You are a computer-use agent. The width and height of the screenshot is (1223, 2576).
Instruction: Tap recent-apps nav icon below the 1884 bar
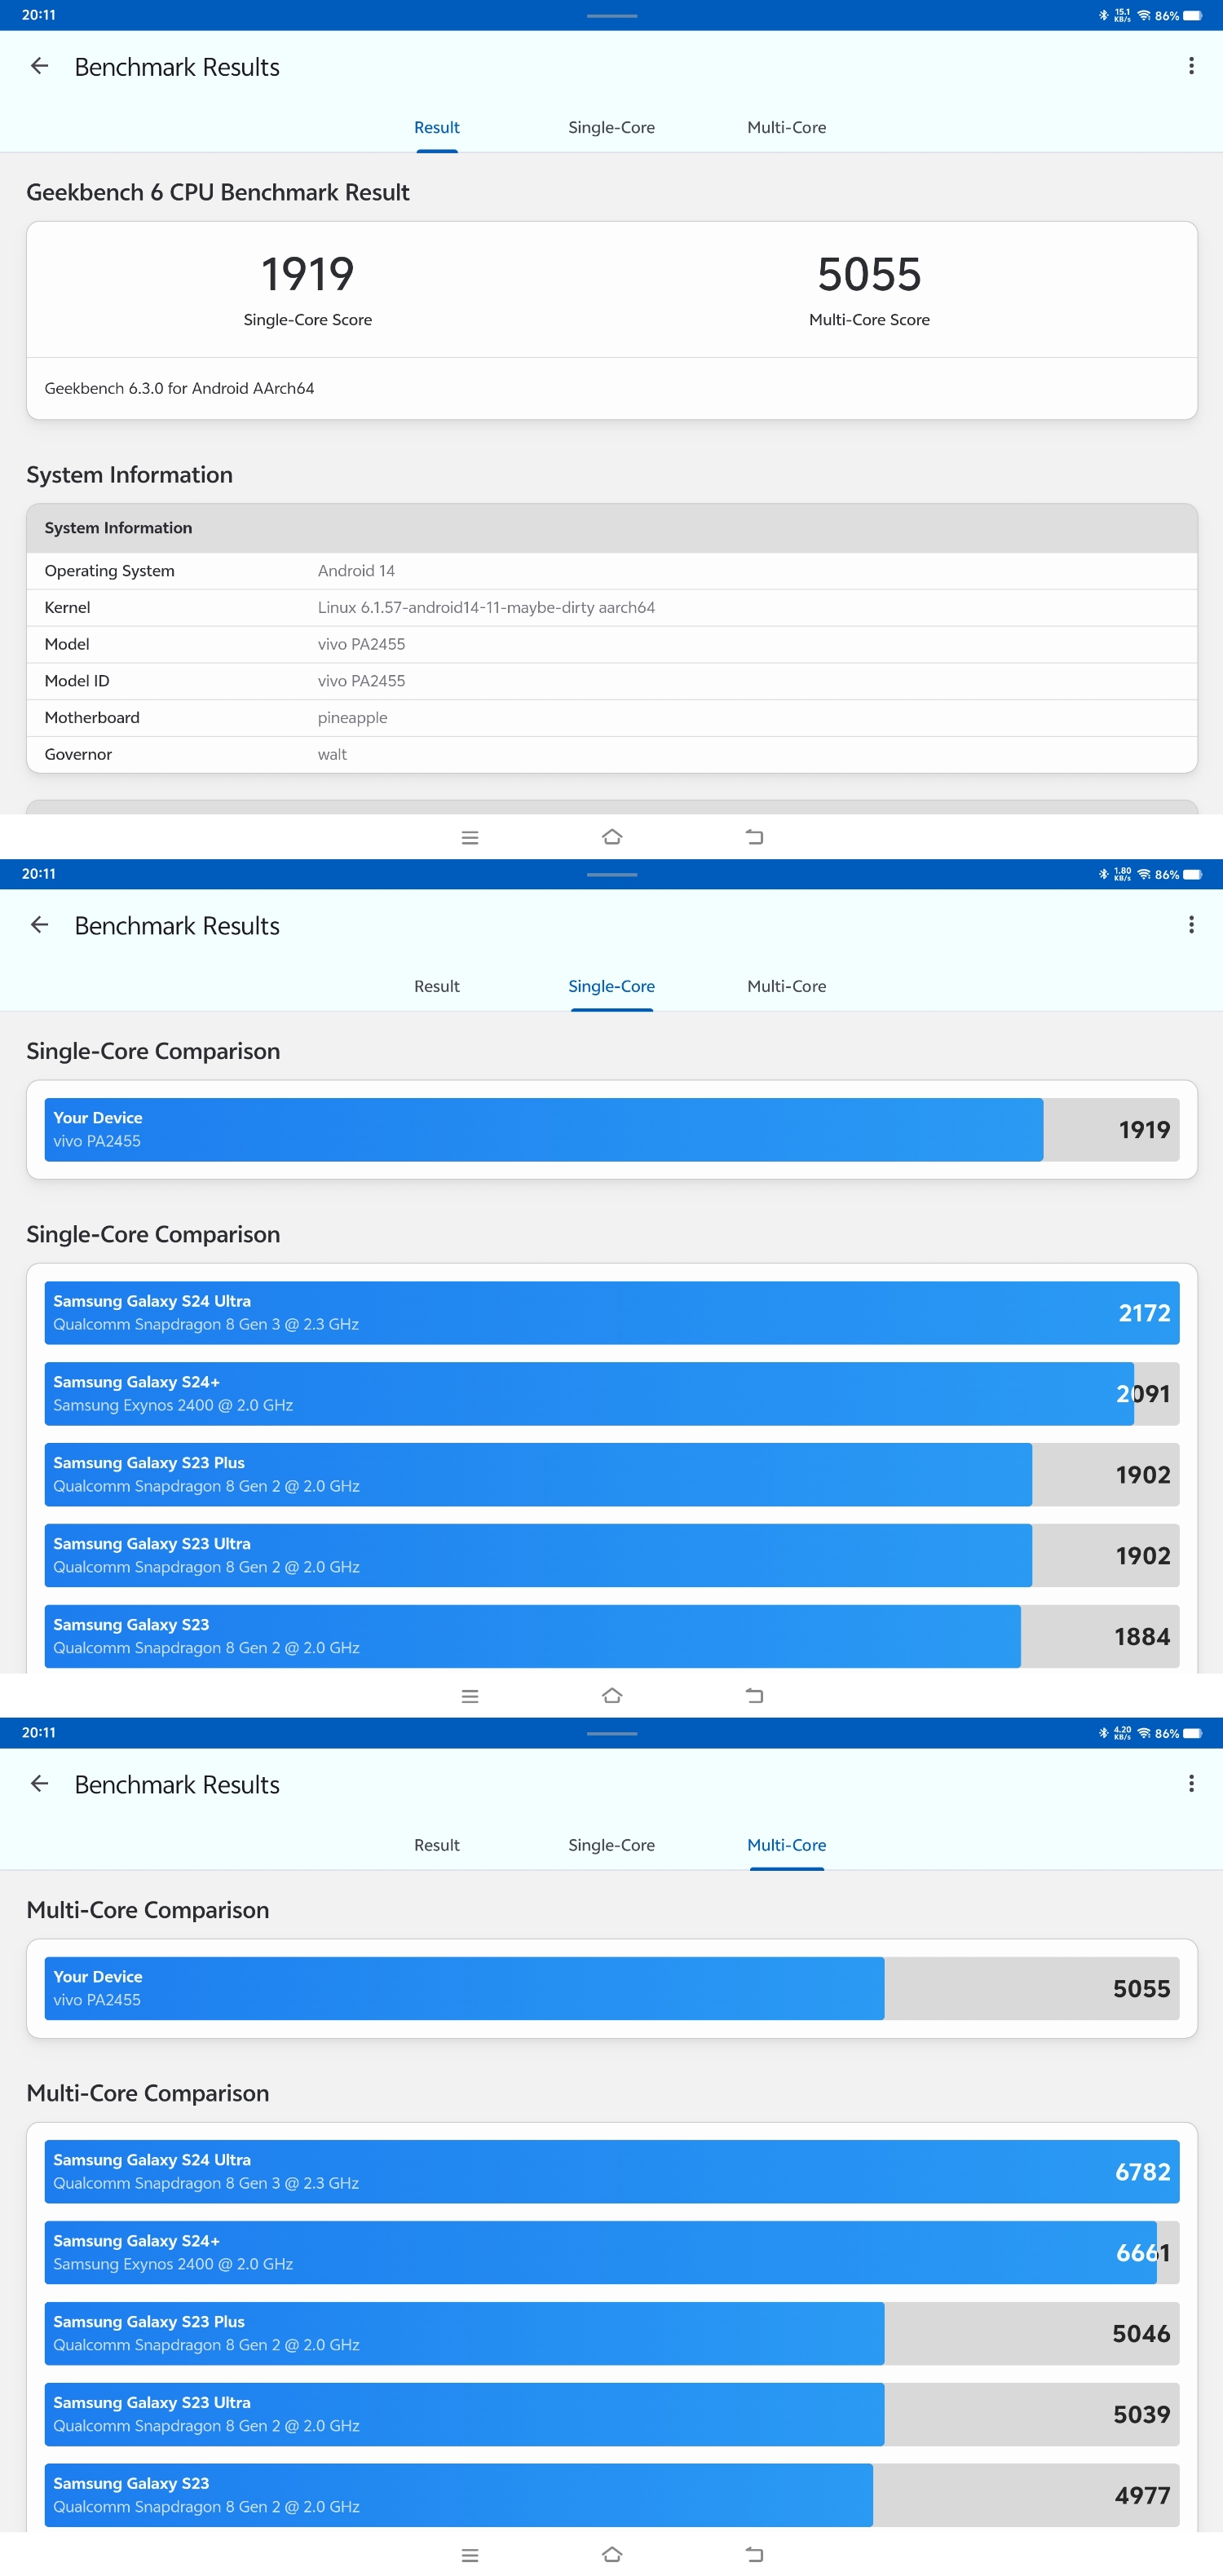(470, 1697)
